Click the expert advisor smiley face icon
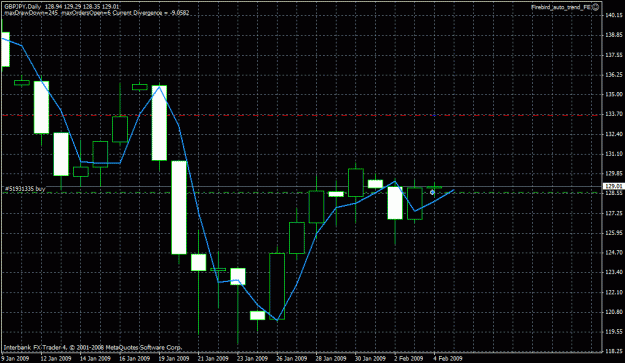Viewport: 625px width, 363px height. click(x=596, y=7)
